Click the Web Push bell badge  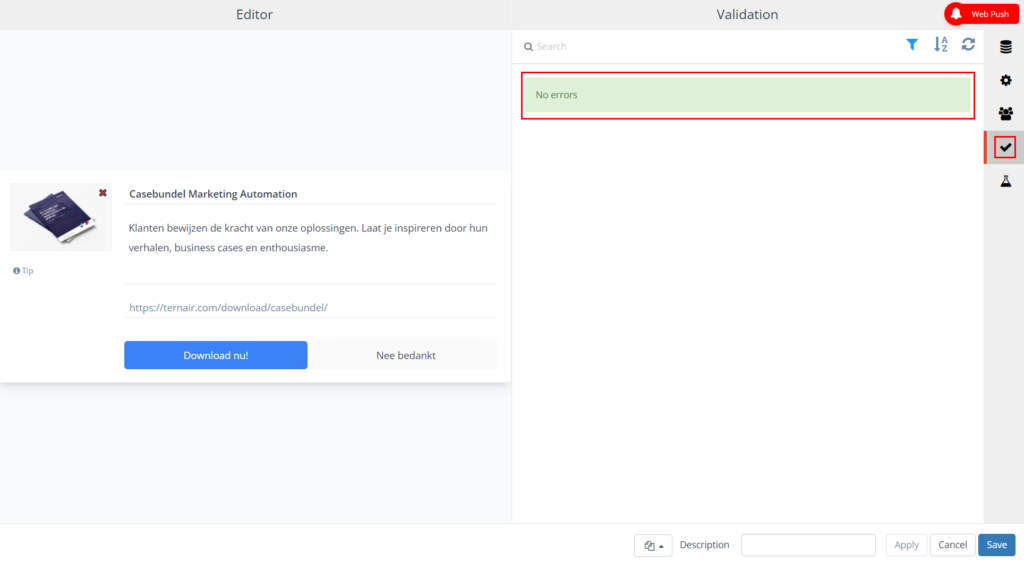[x=981, y=14]
